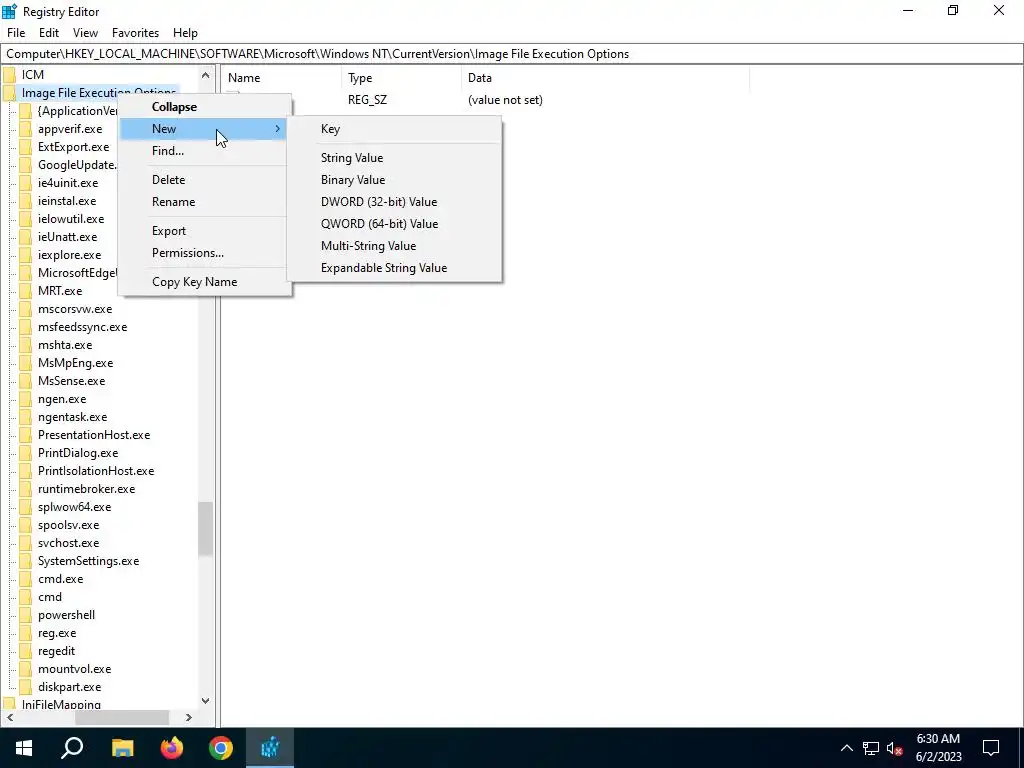Select the regedit key
This screenshot has height=768, width=1024.
pos(56,651)
